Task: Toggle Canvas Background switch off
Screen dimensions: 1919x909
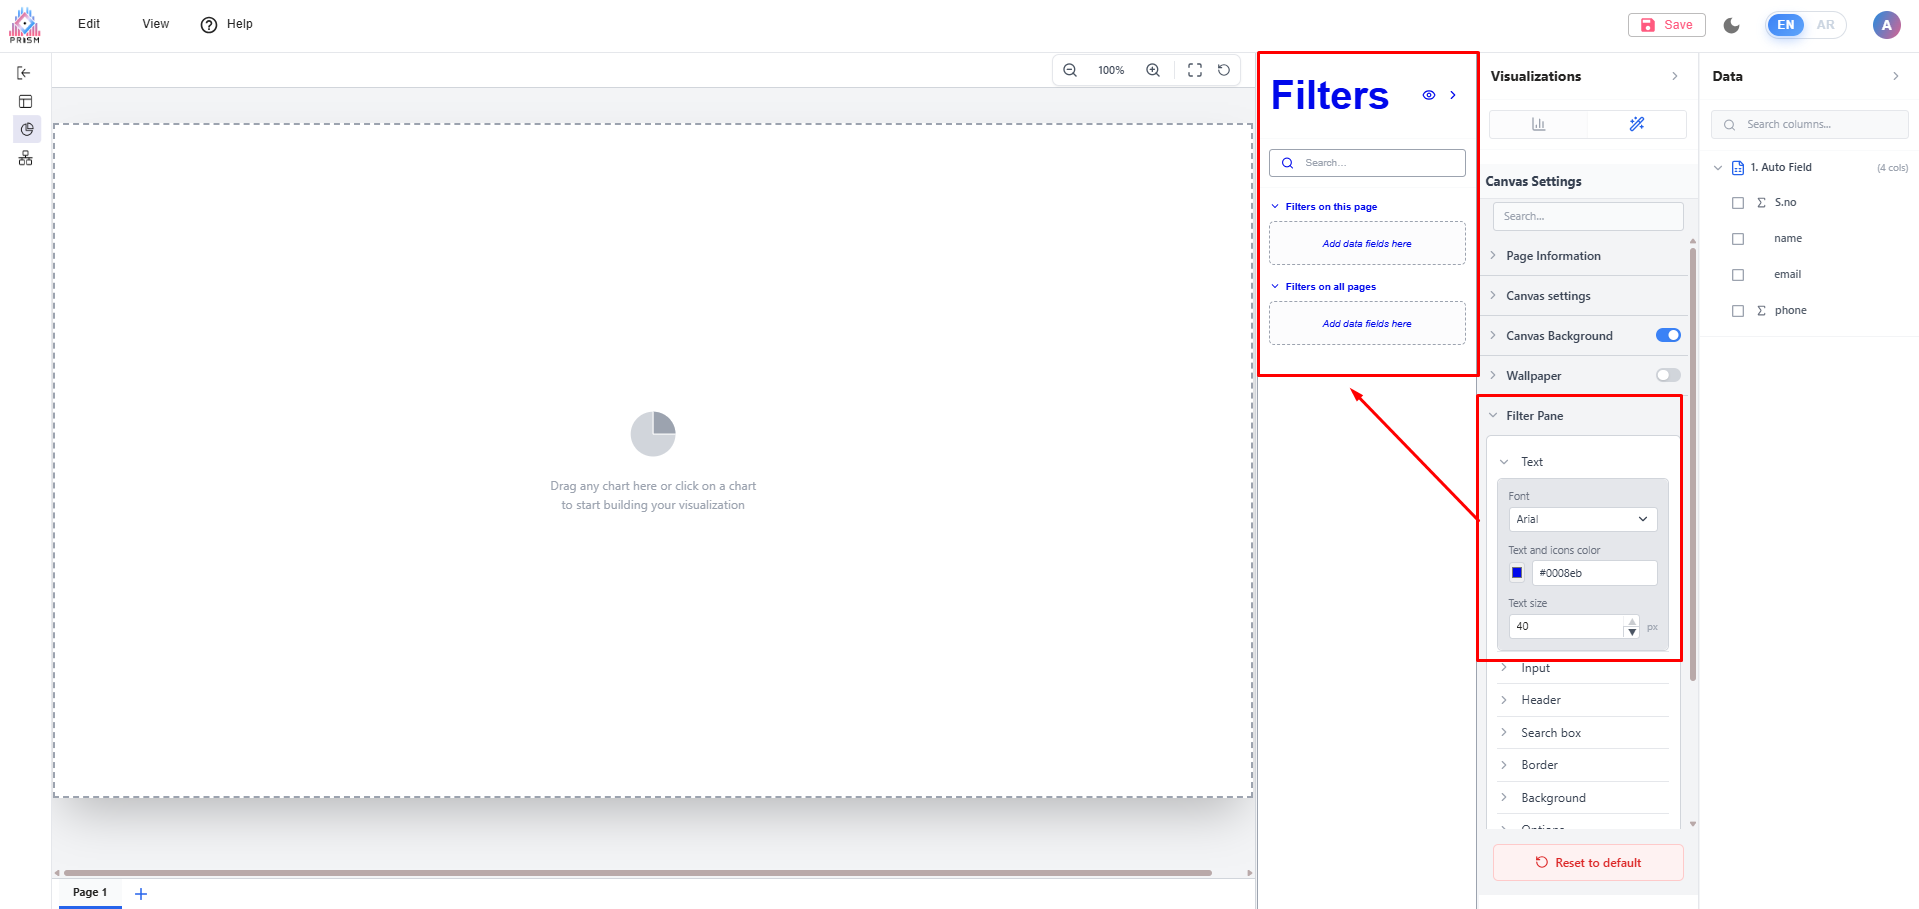Action: pyautogui.click(x=1668, y=336)
